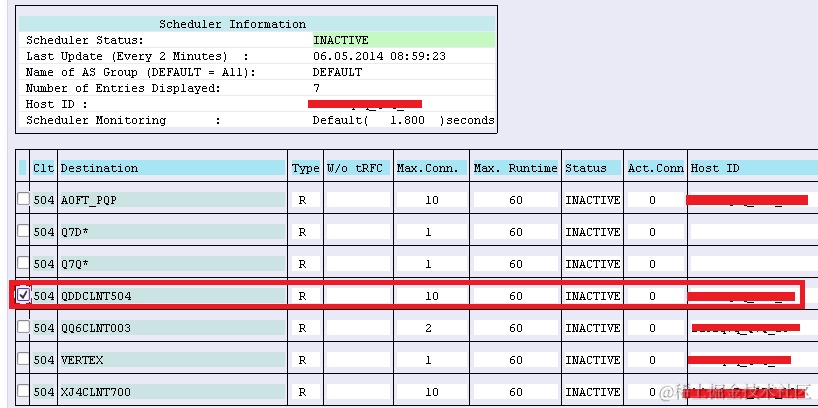Click Max.Conn. value 10 for AOFT_PQP
818x408 pixels.
coord(431,200)
